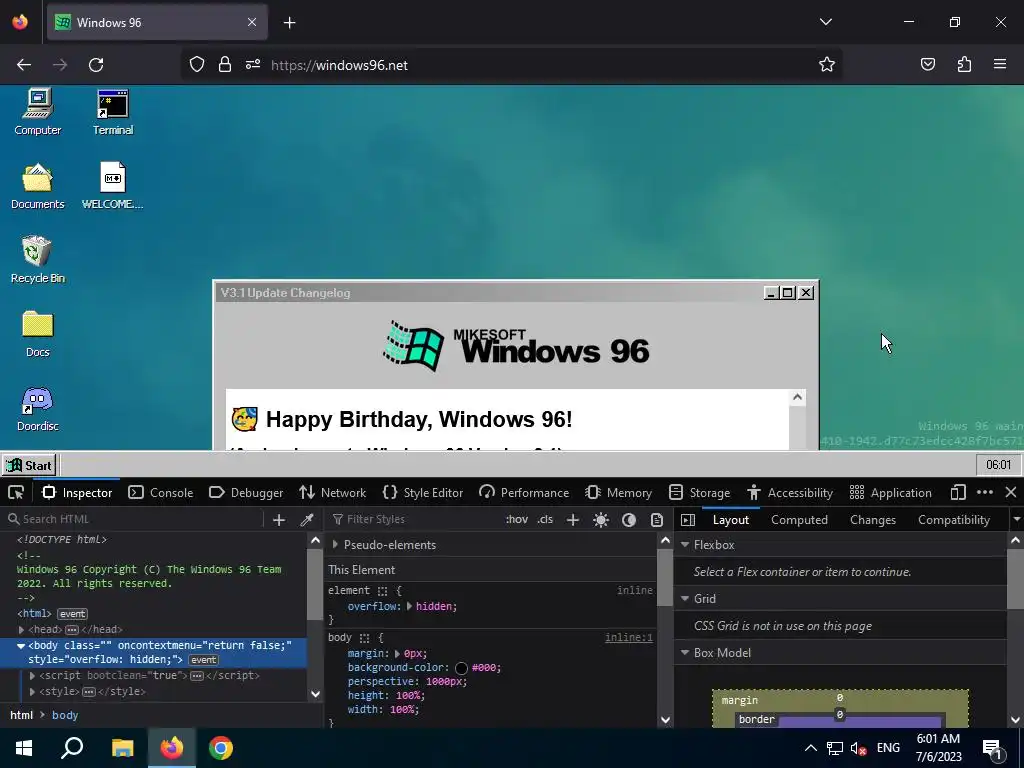Toggle dark color scheme simulation icon

pos(629,519)
